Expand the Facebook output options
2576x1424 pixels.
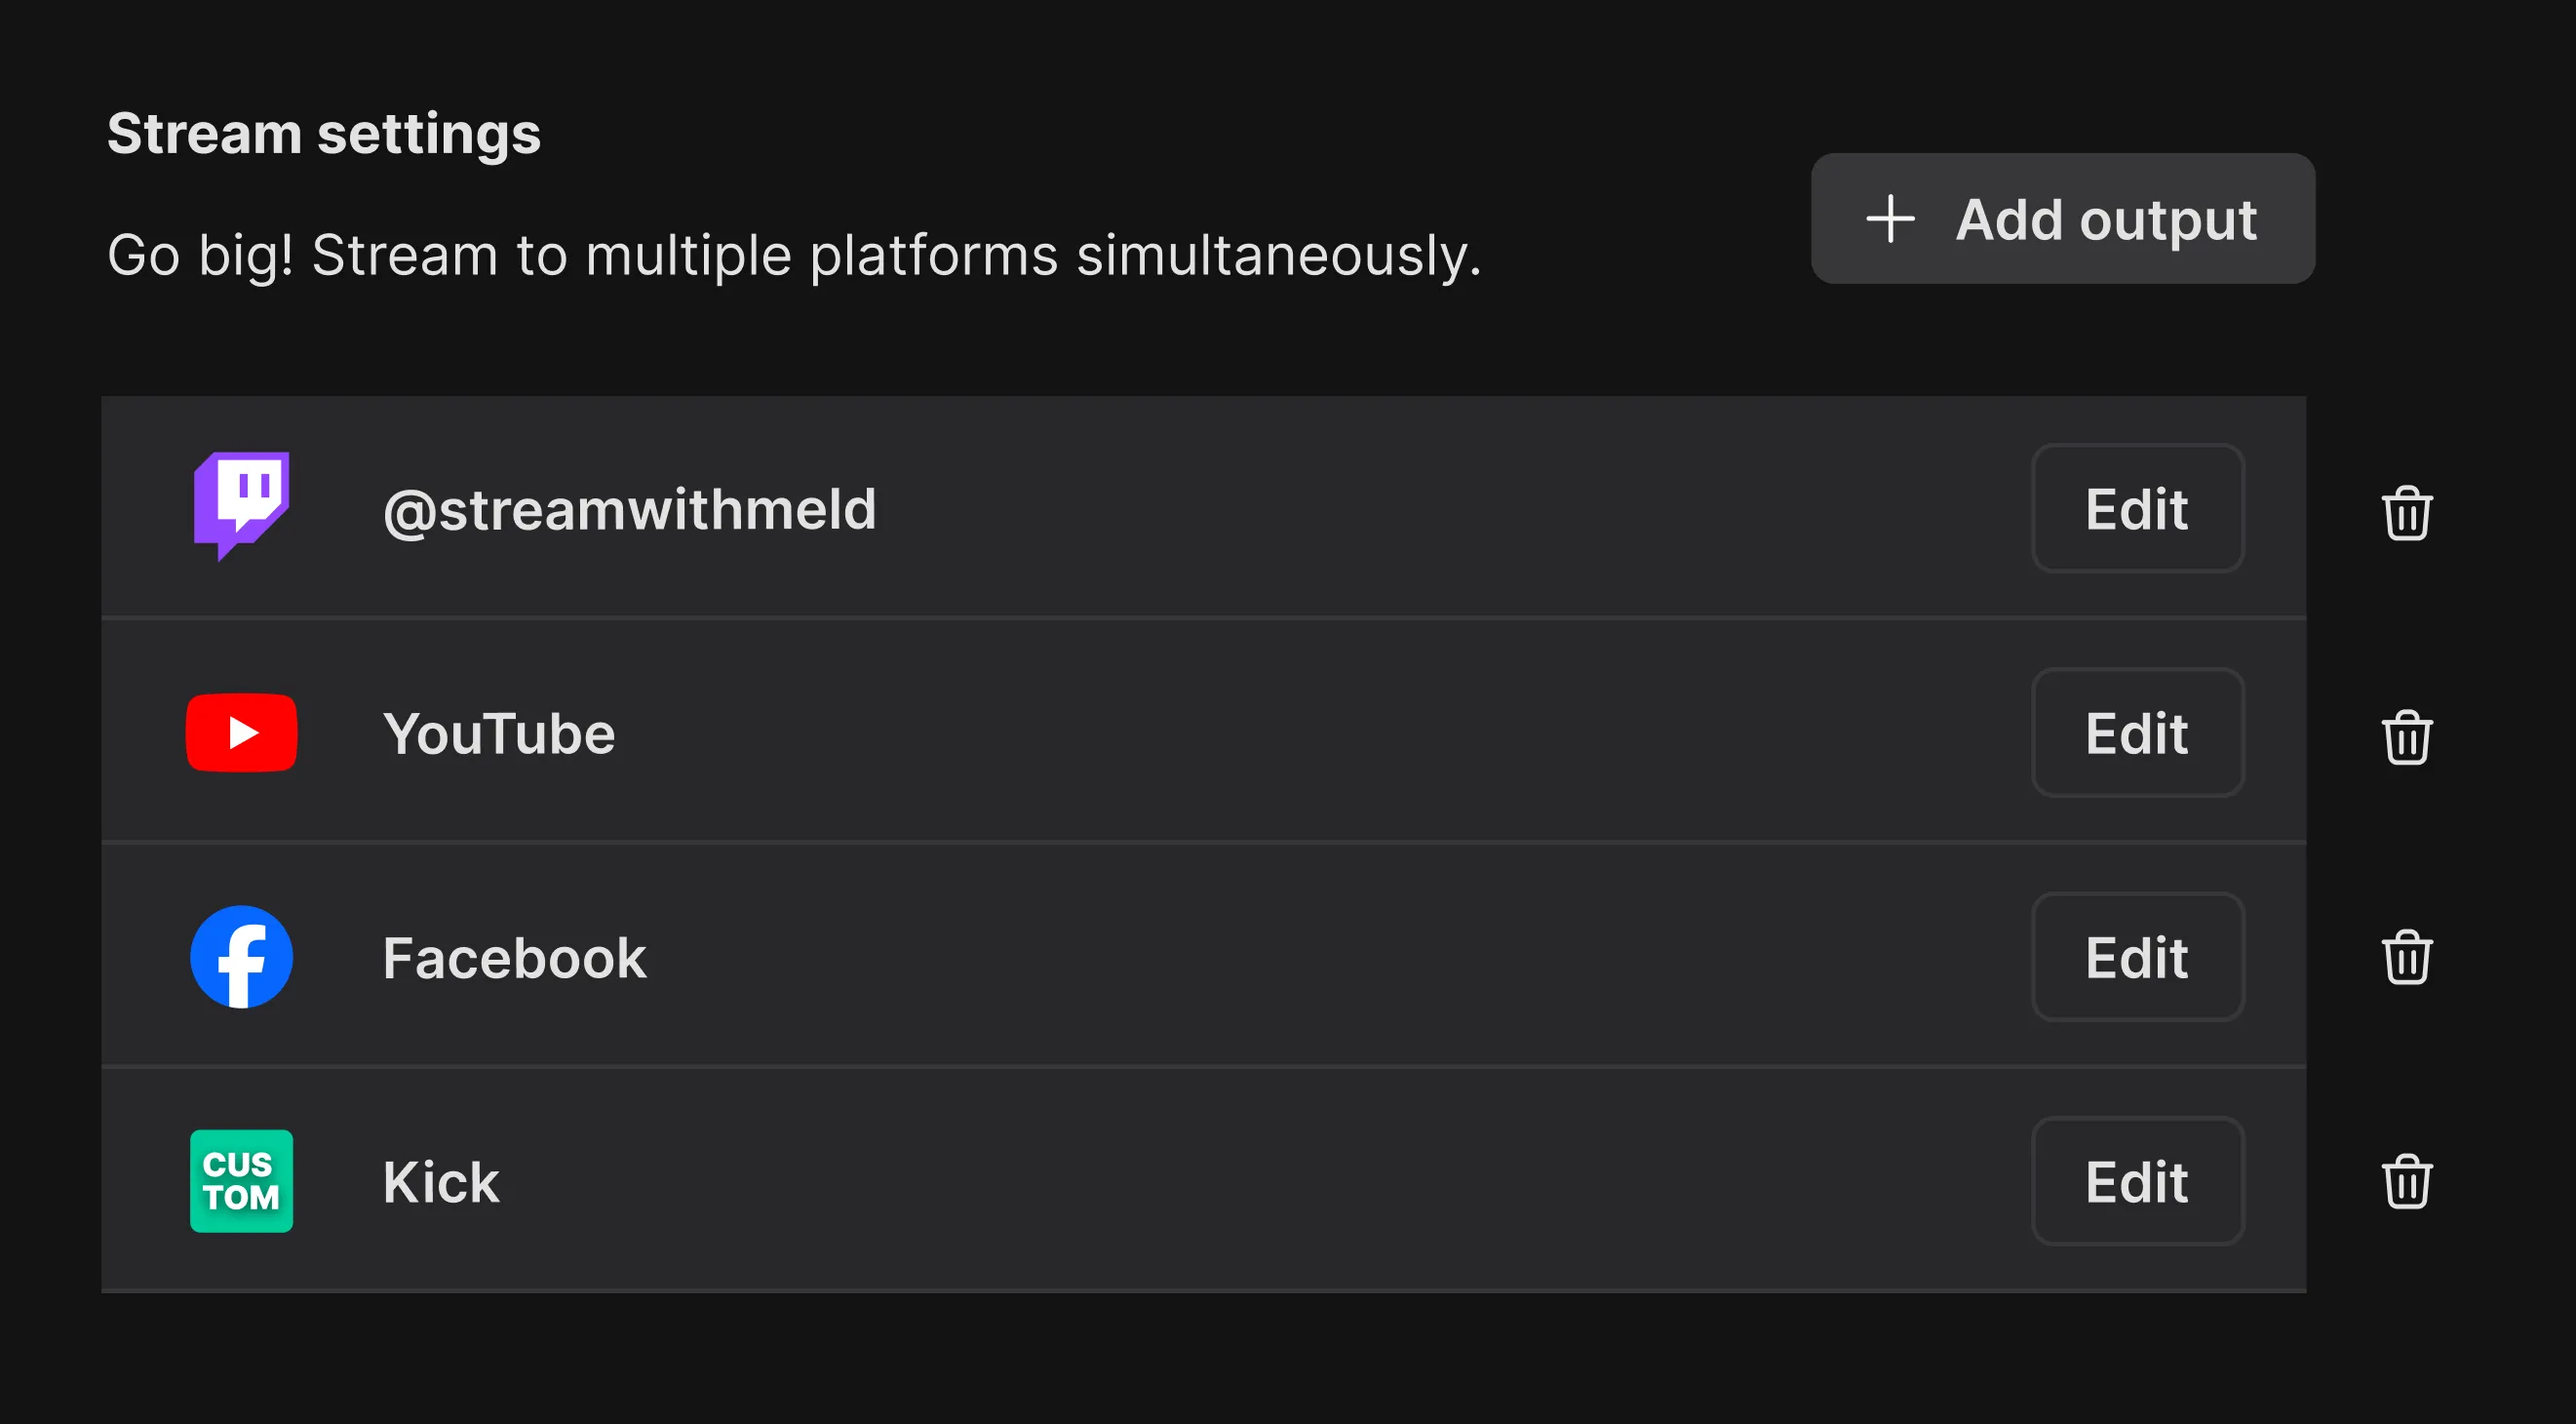[2134, 956]
